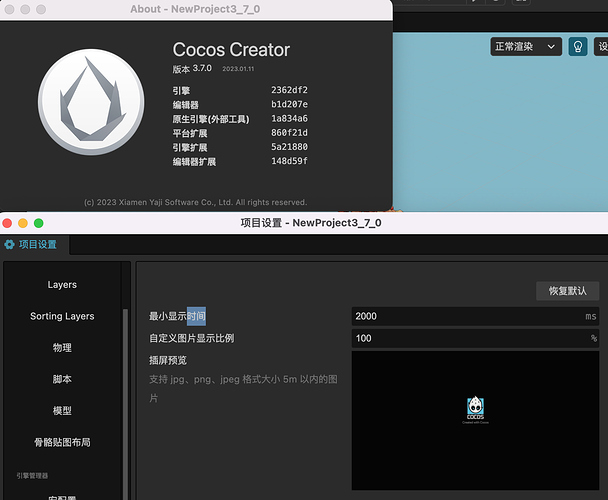
Task: Open the 正常渲染 render mode dropdown
Action: [526, 47]
